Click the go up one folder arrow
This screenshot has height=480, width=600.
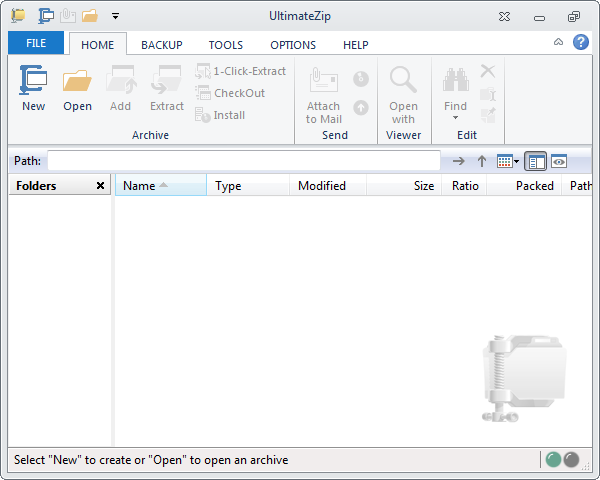click(481, 161)
